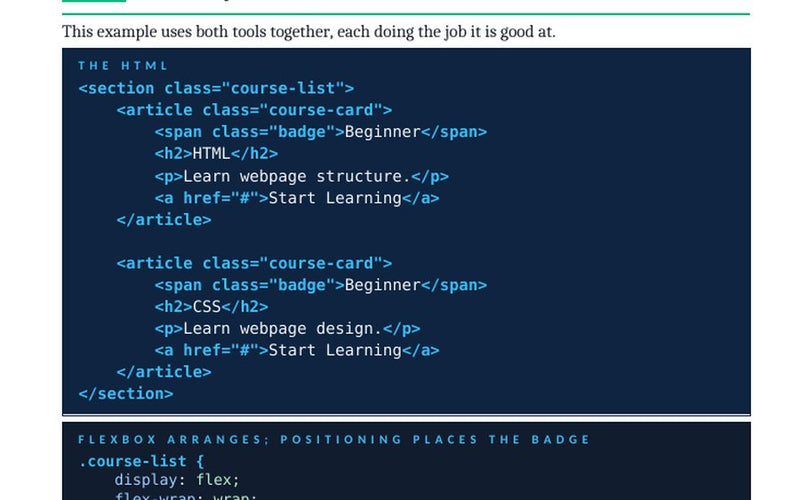Select the <h2>CSS</h2> code line

[x=211, y=307]
